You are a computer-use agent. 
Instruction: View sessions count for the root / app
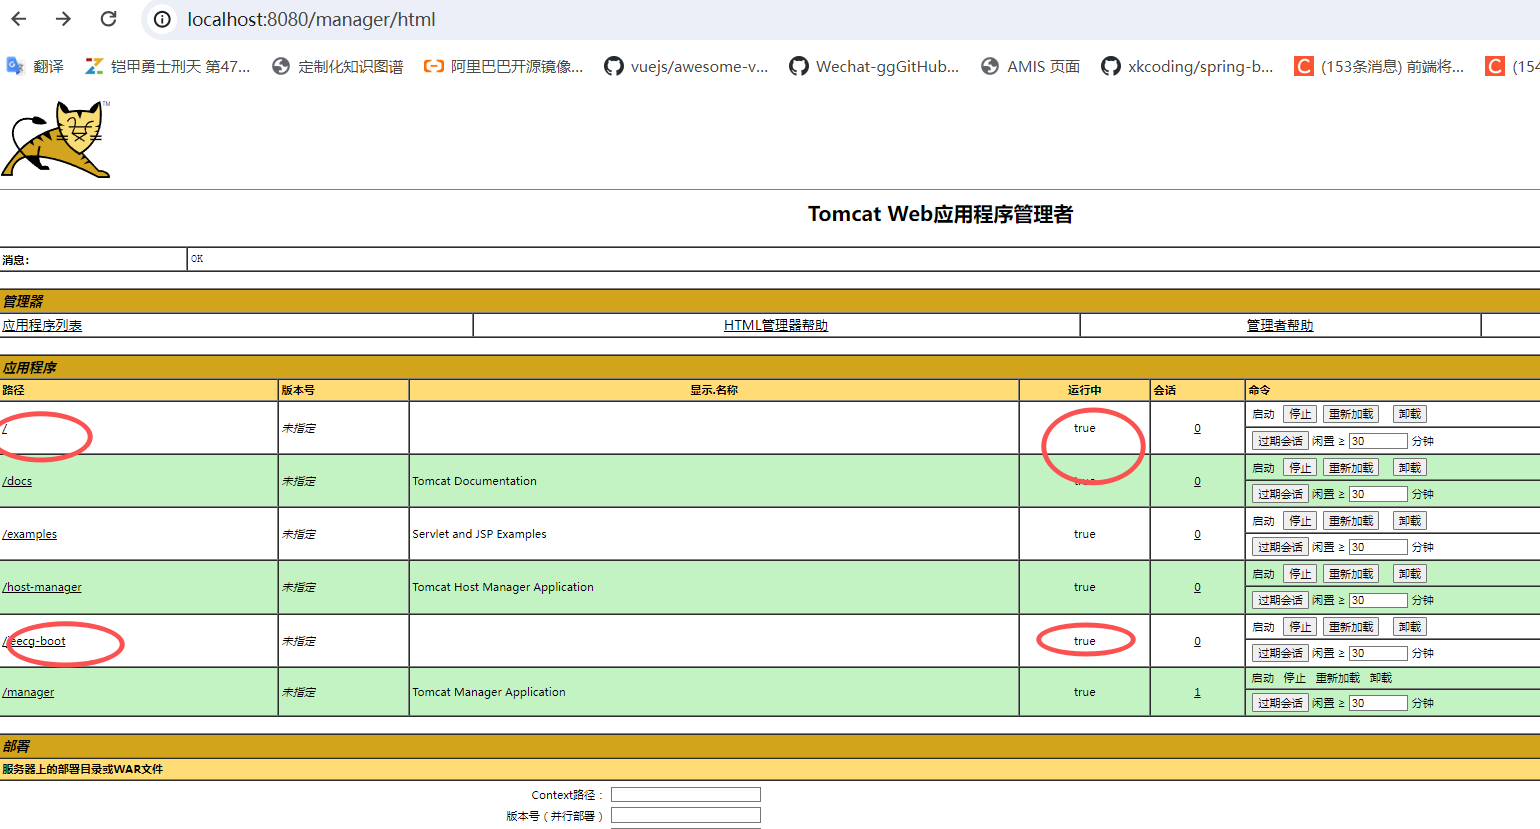1197,428
